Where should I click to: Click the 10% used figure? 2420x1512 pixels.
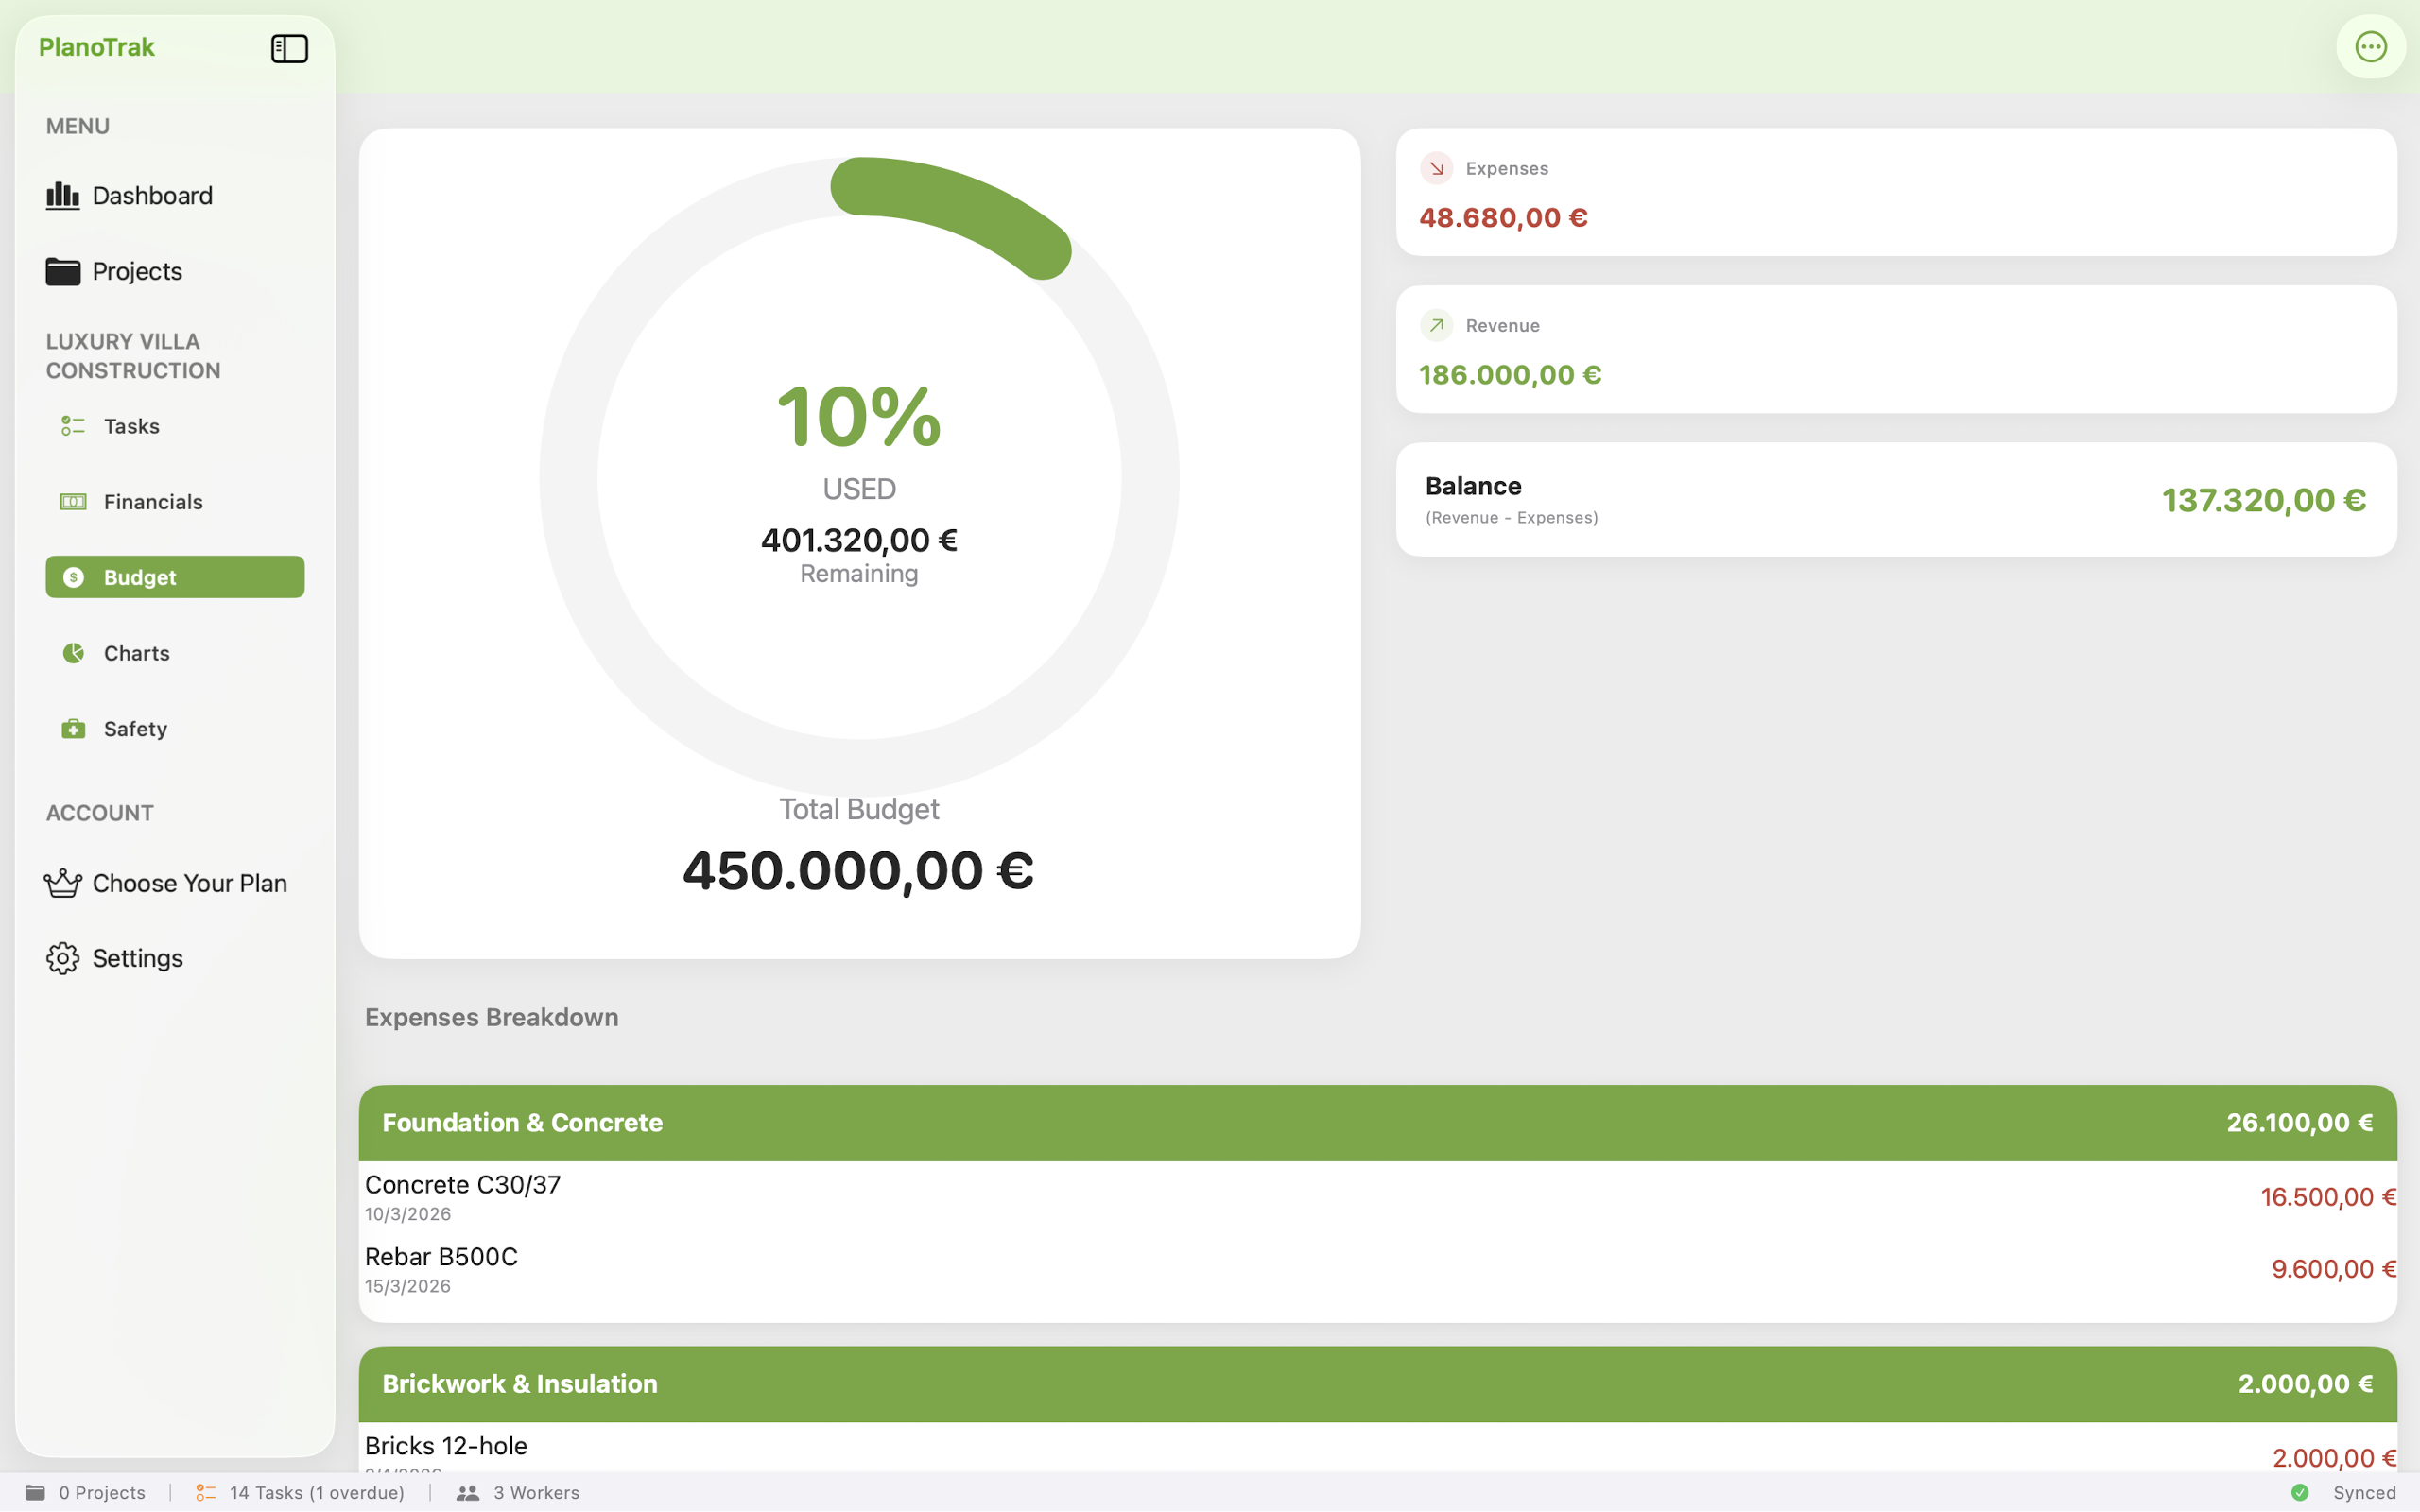click(x=859, y=416)
